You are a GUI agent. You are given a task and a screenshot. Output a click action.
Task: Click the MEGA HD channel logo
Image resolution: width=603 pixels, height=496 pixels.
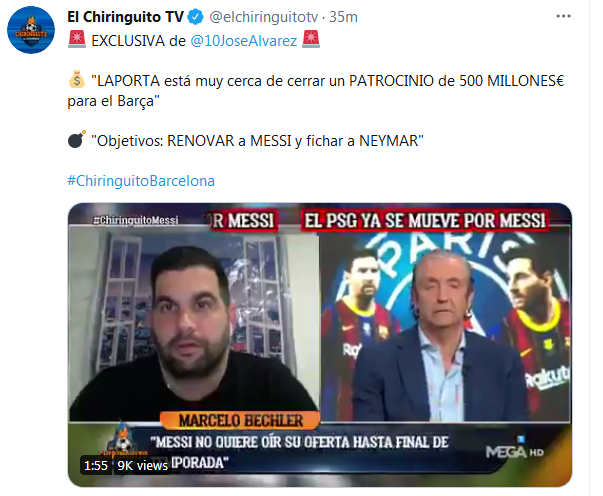(515, 451)
